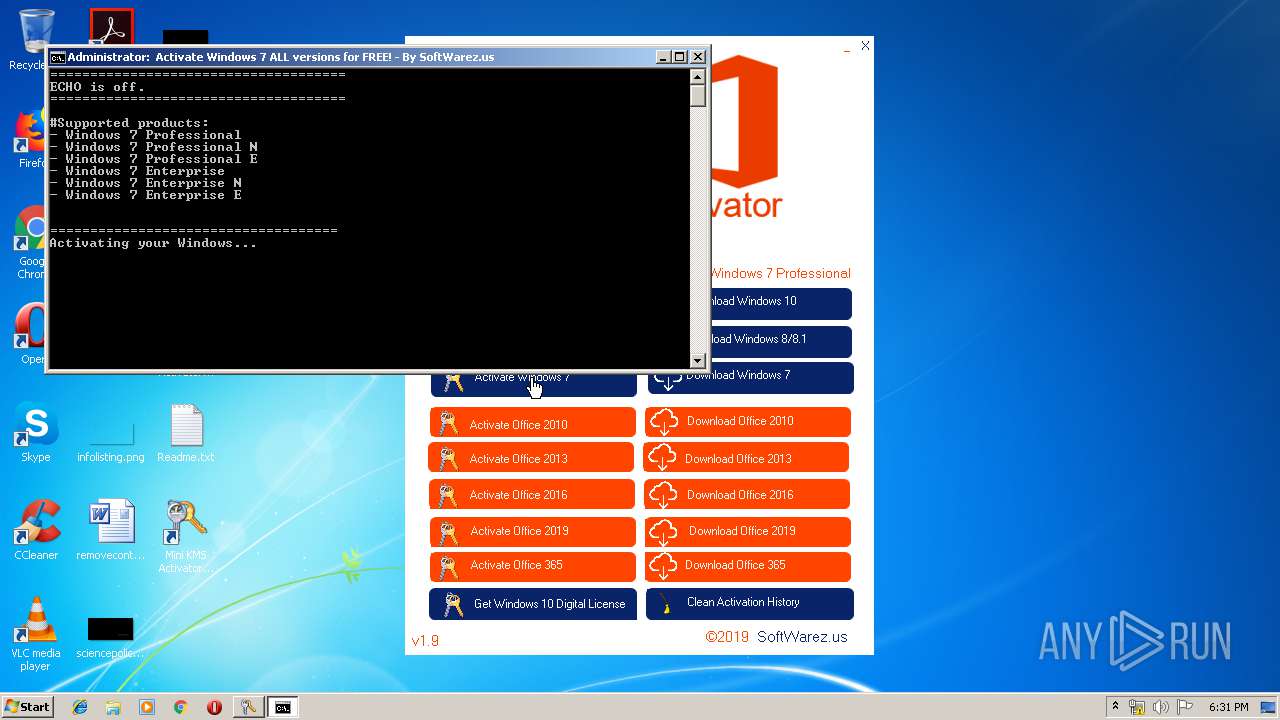The width and height of the screenshot is (1280, 720).
Task: Launch VLC media player shortcut
Action: click(36, 634)
